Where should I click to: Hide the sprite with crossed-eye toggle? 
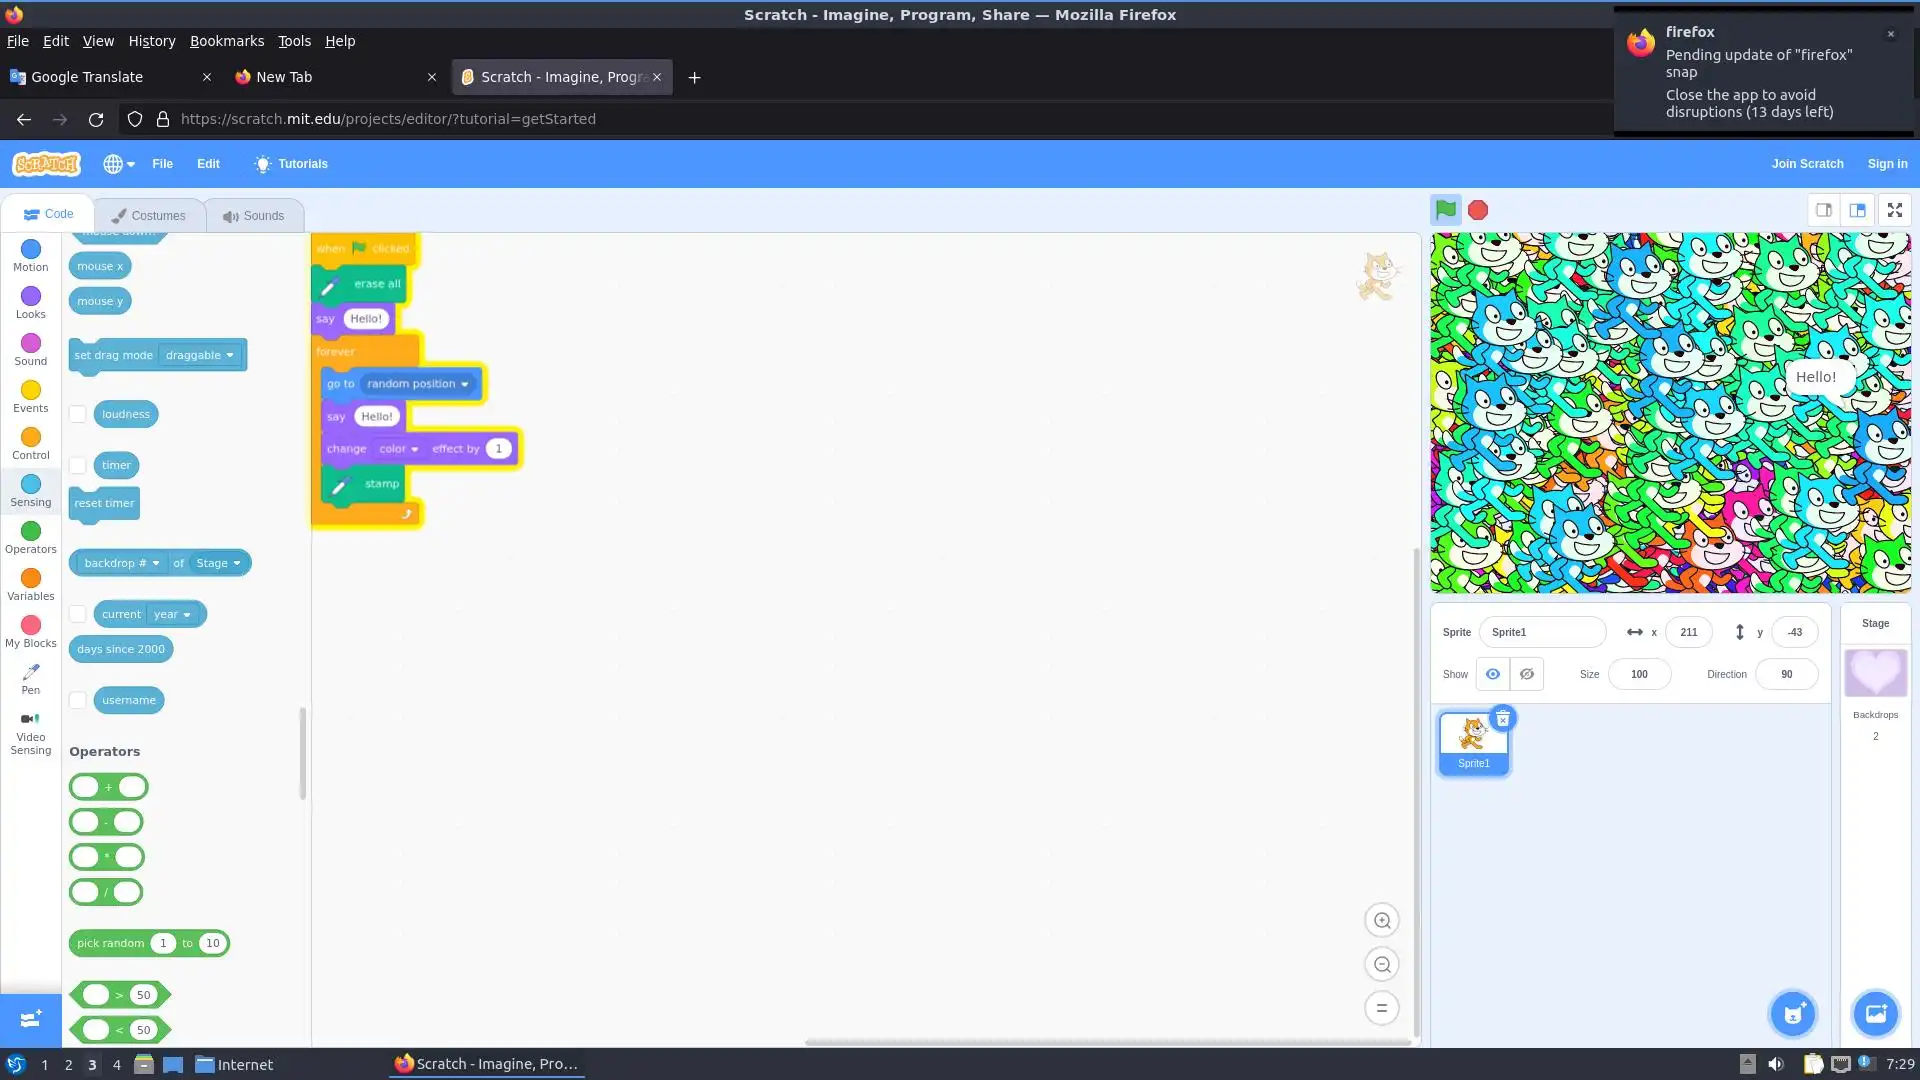pos(1526,674)
